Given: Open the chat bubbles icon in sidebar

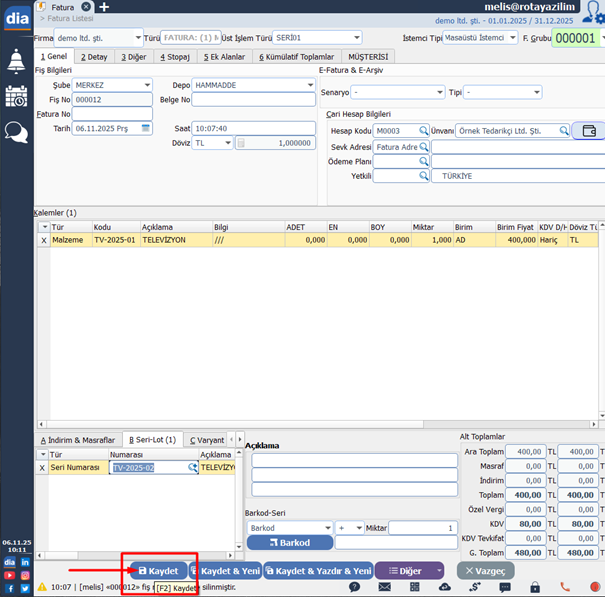Looking at the screenshot, I should click(16, 131).
